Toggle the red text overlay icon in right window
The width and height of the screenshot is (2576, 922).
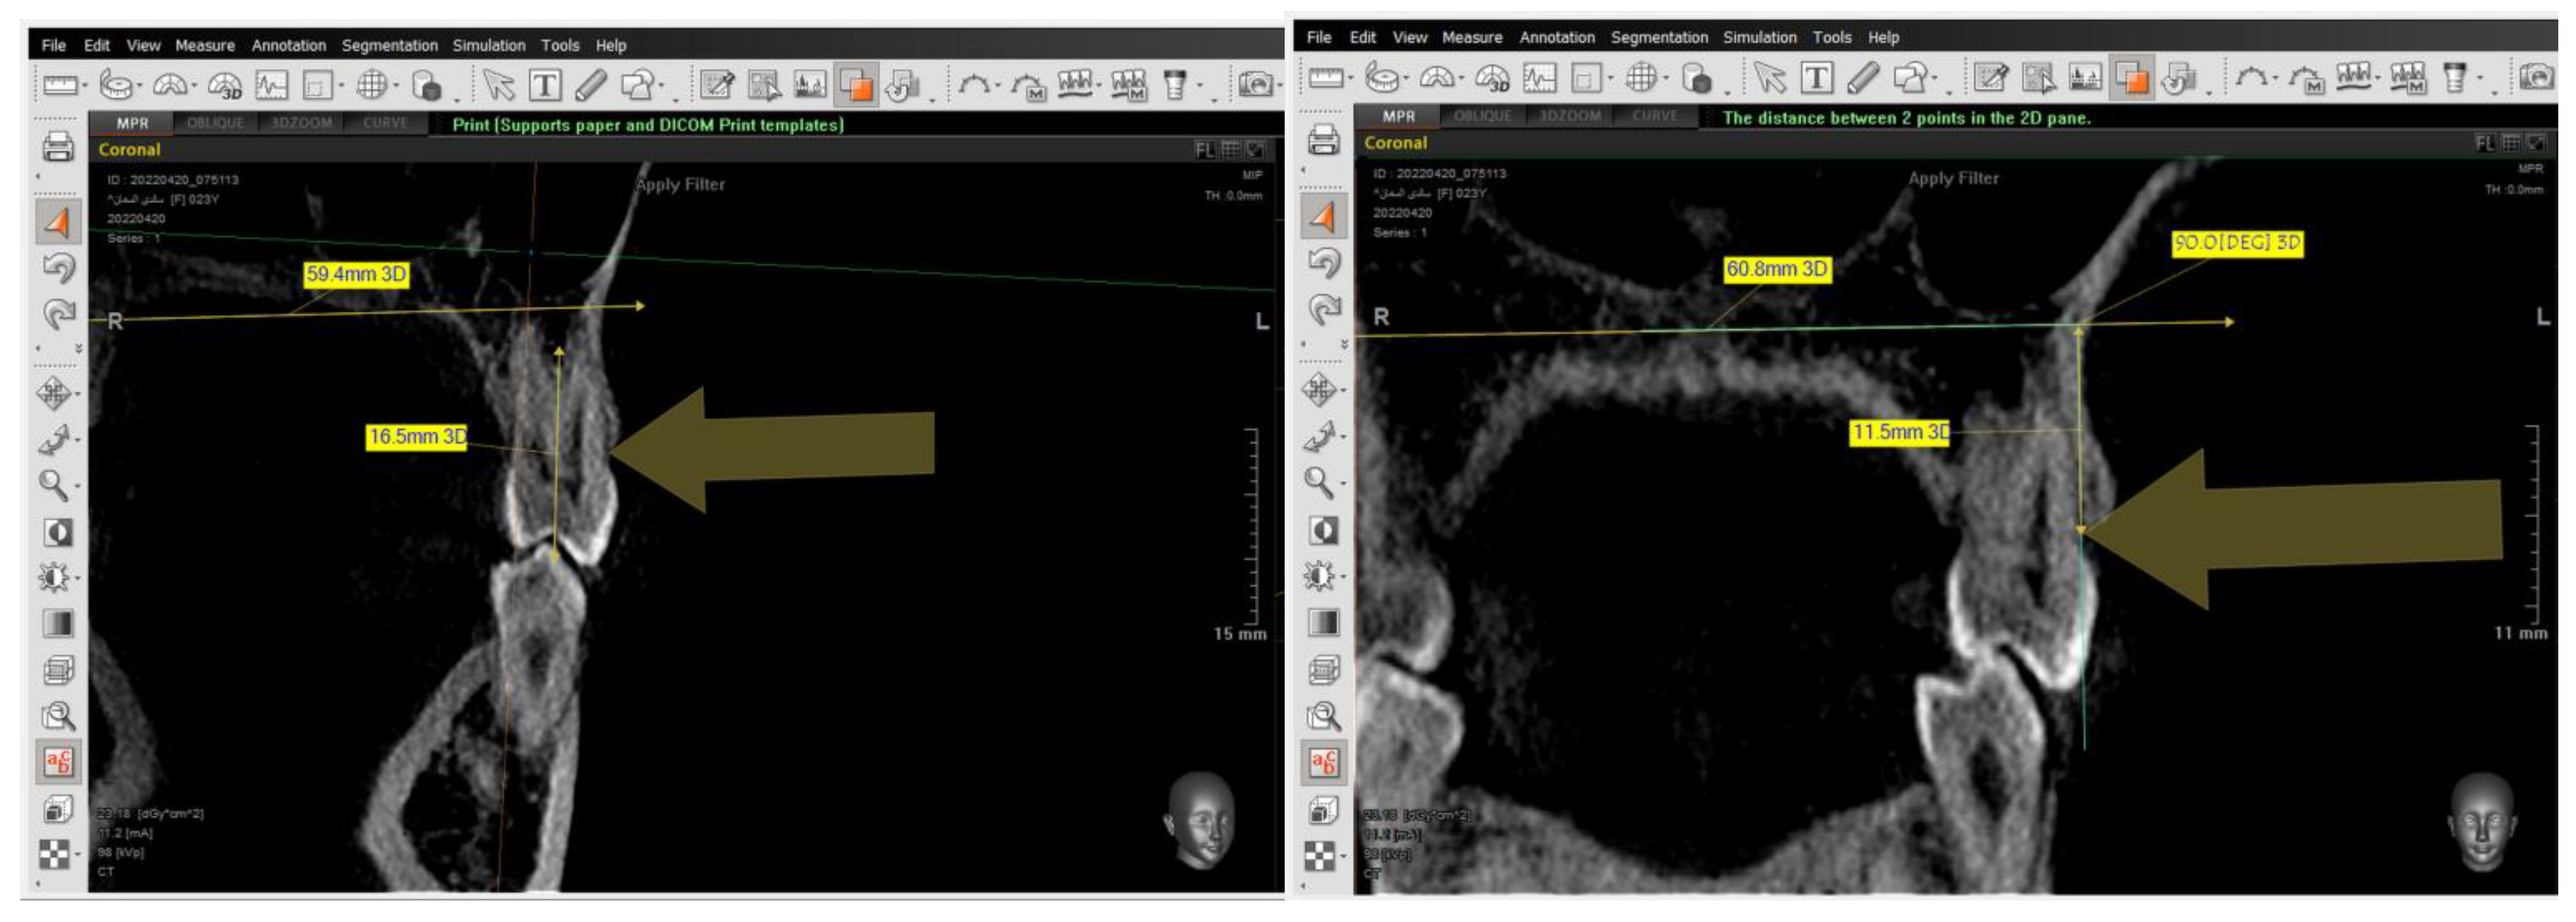coord(1322,763)
